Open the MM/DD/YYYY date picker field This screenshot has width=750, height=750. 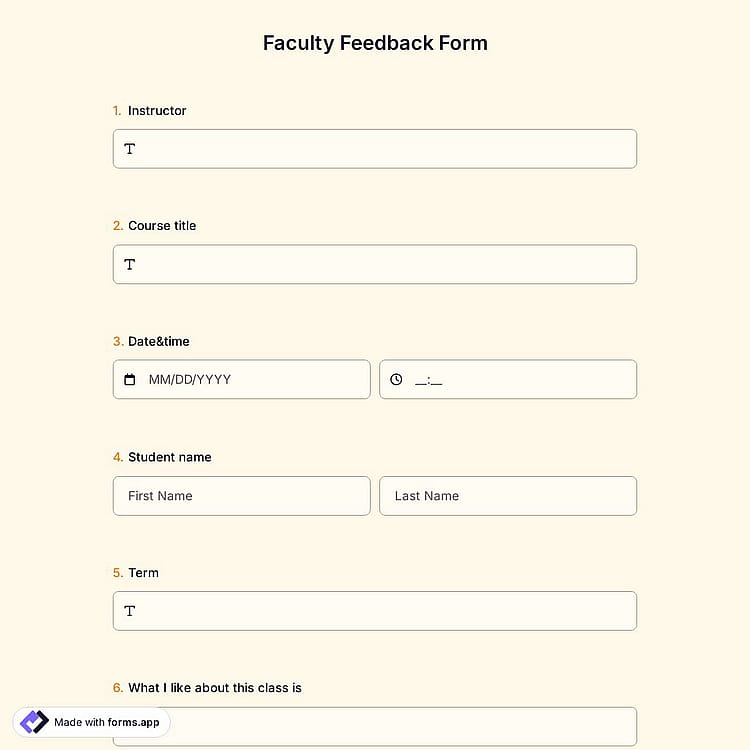coord(242,379)
